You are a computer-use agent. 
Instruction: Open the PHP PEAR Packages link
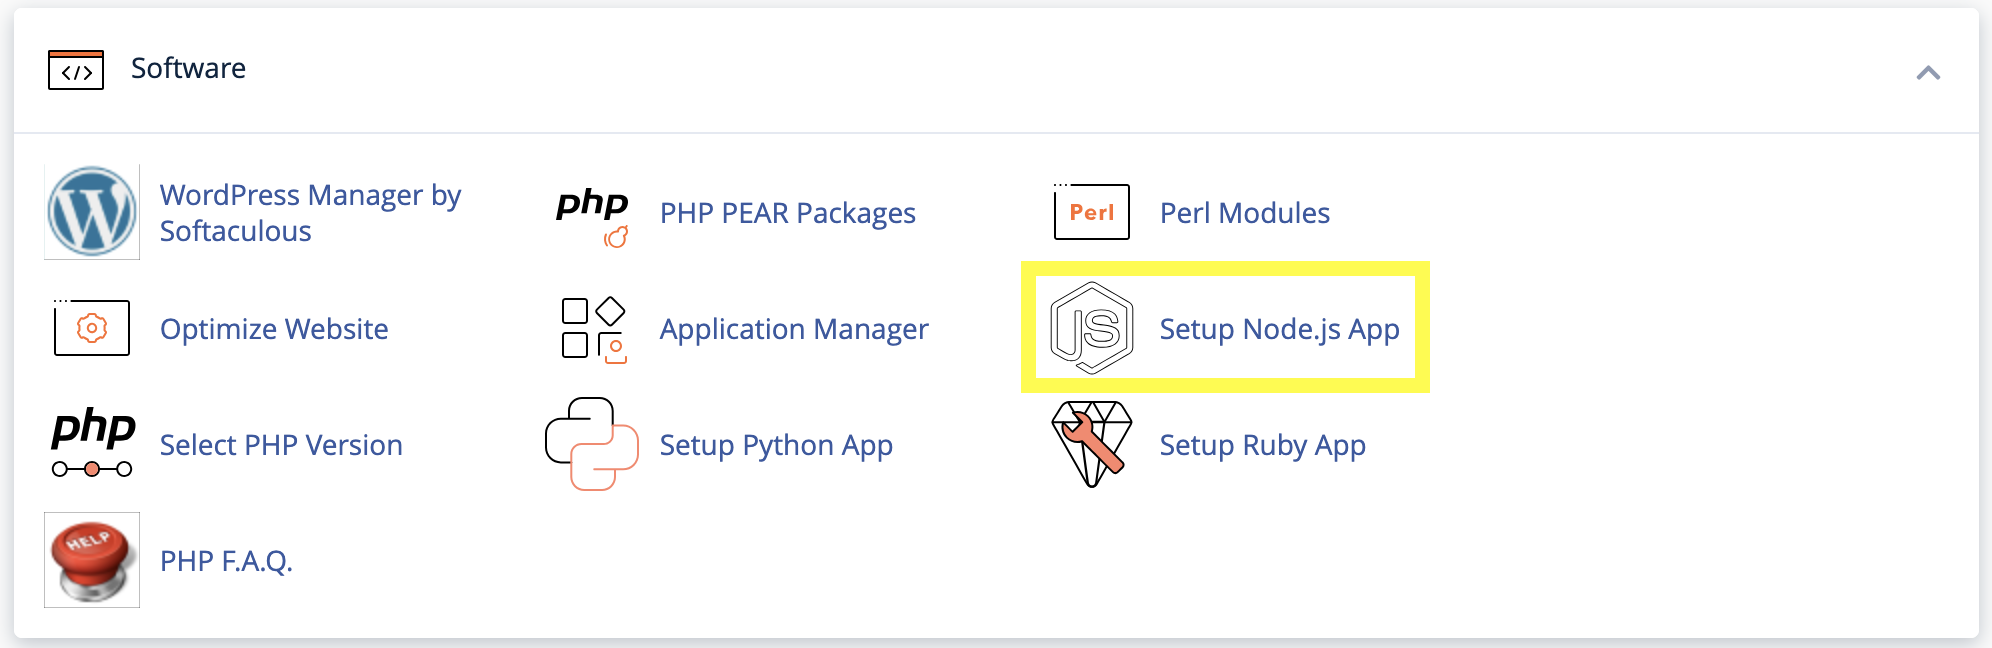click(x=787, y=213)
